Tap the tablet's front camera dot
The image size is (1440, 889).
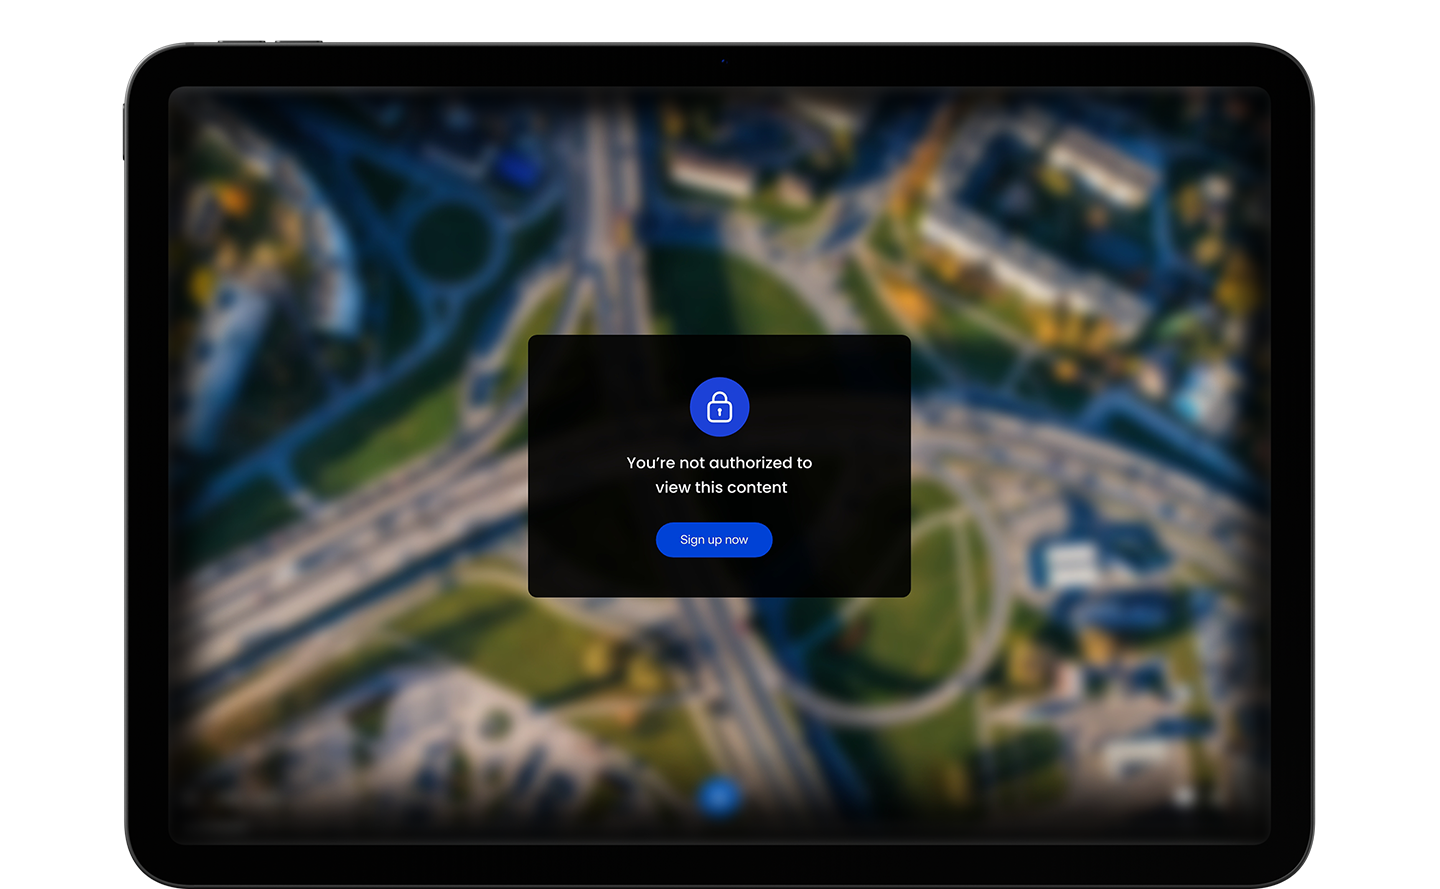723,61
